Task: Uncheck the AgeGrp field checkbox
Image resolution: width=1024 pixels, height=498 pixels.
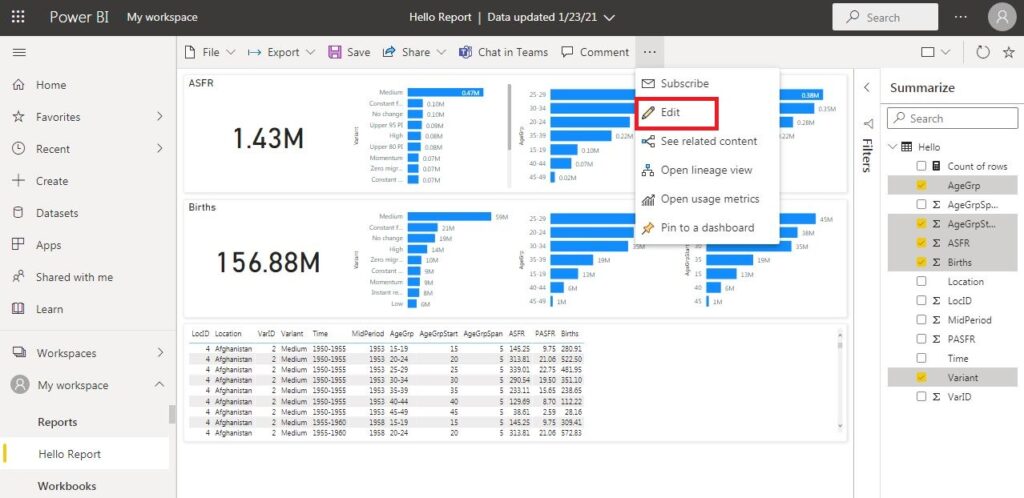Action: tap(921, 185)
